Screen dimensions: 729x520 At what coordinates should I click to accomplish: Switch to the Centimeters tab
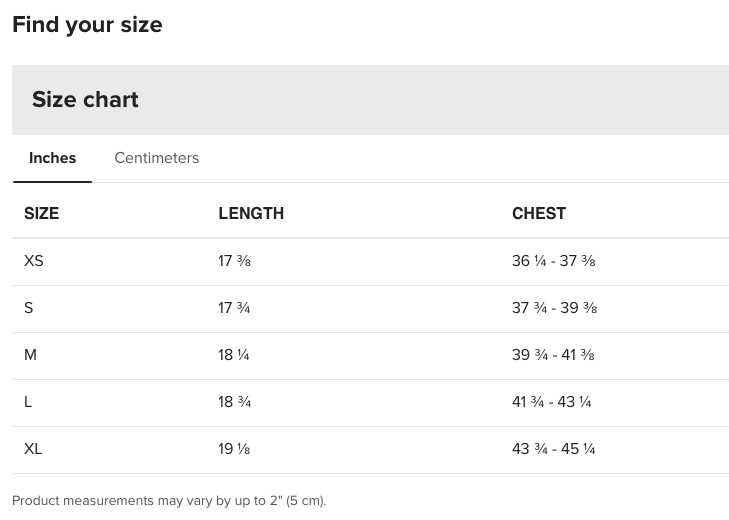(x=156, y=158)
